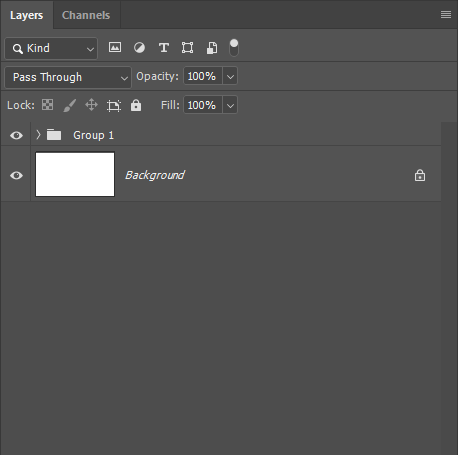Filter layers by pixel layers icon
The image size is (458, 455).
click(x=115, y=47)
